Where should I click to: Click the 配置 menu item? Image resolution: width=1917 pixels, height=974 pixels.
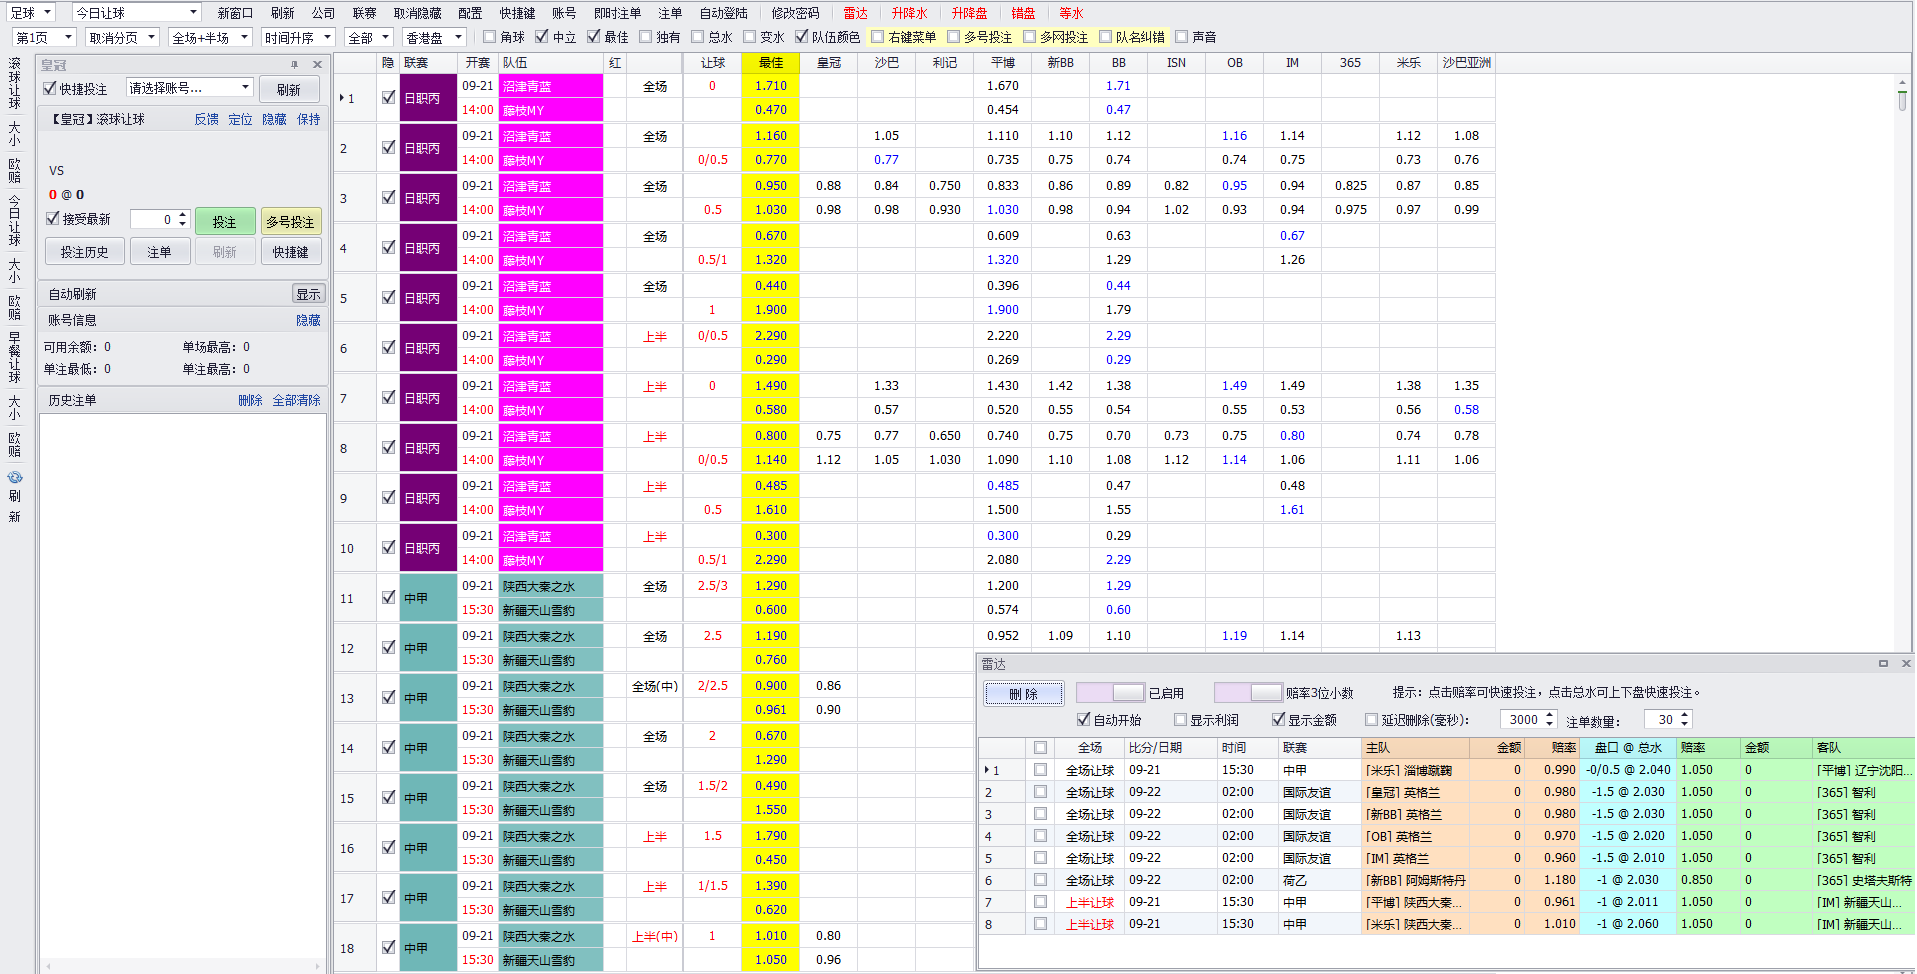pos(470,13)
